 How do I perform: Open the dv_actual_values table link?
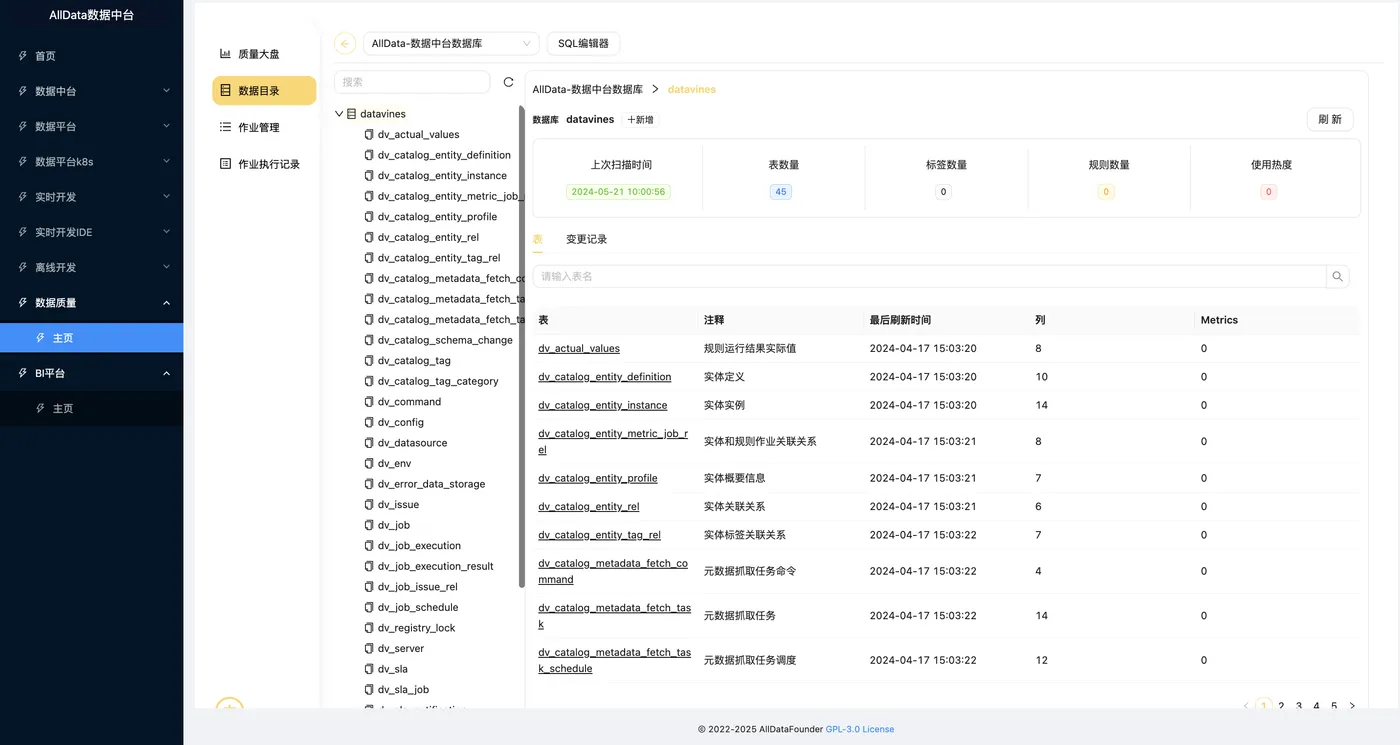point(579,349)
